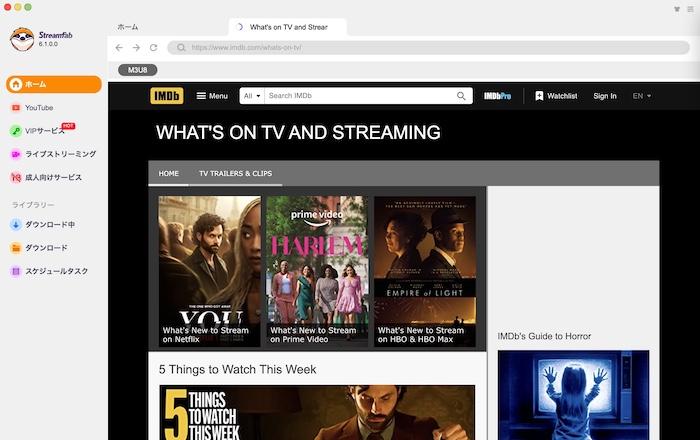
Task: Click the StreamFab 6.1.0.0 version text
Action: [48, 44]
